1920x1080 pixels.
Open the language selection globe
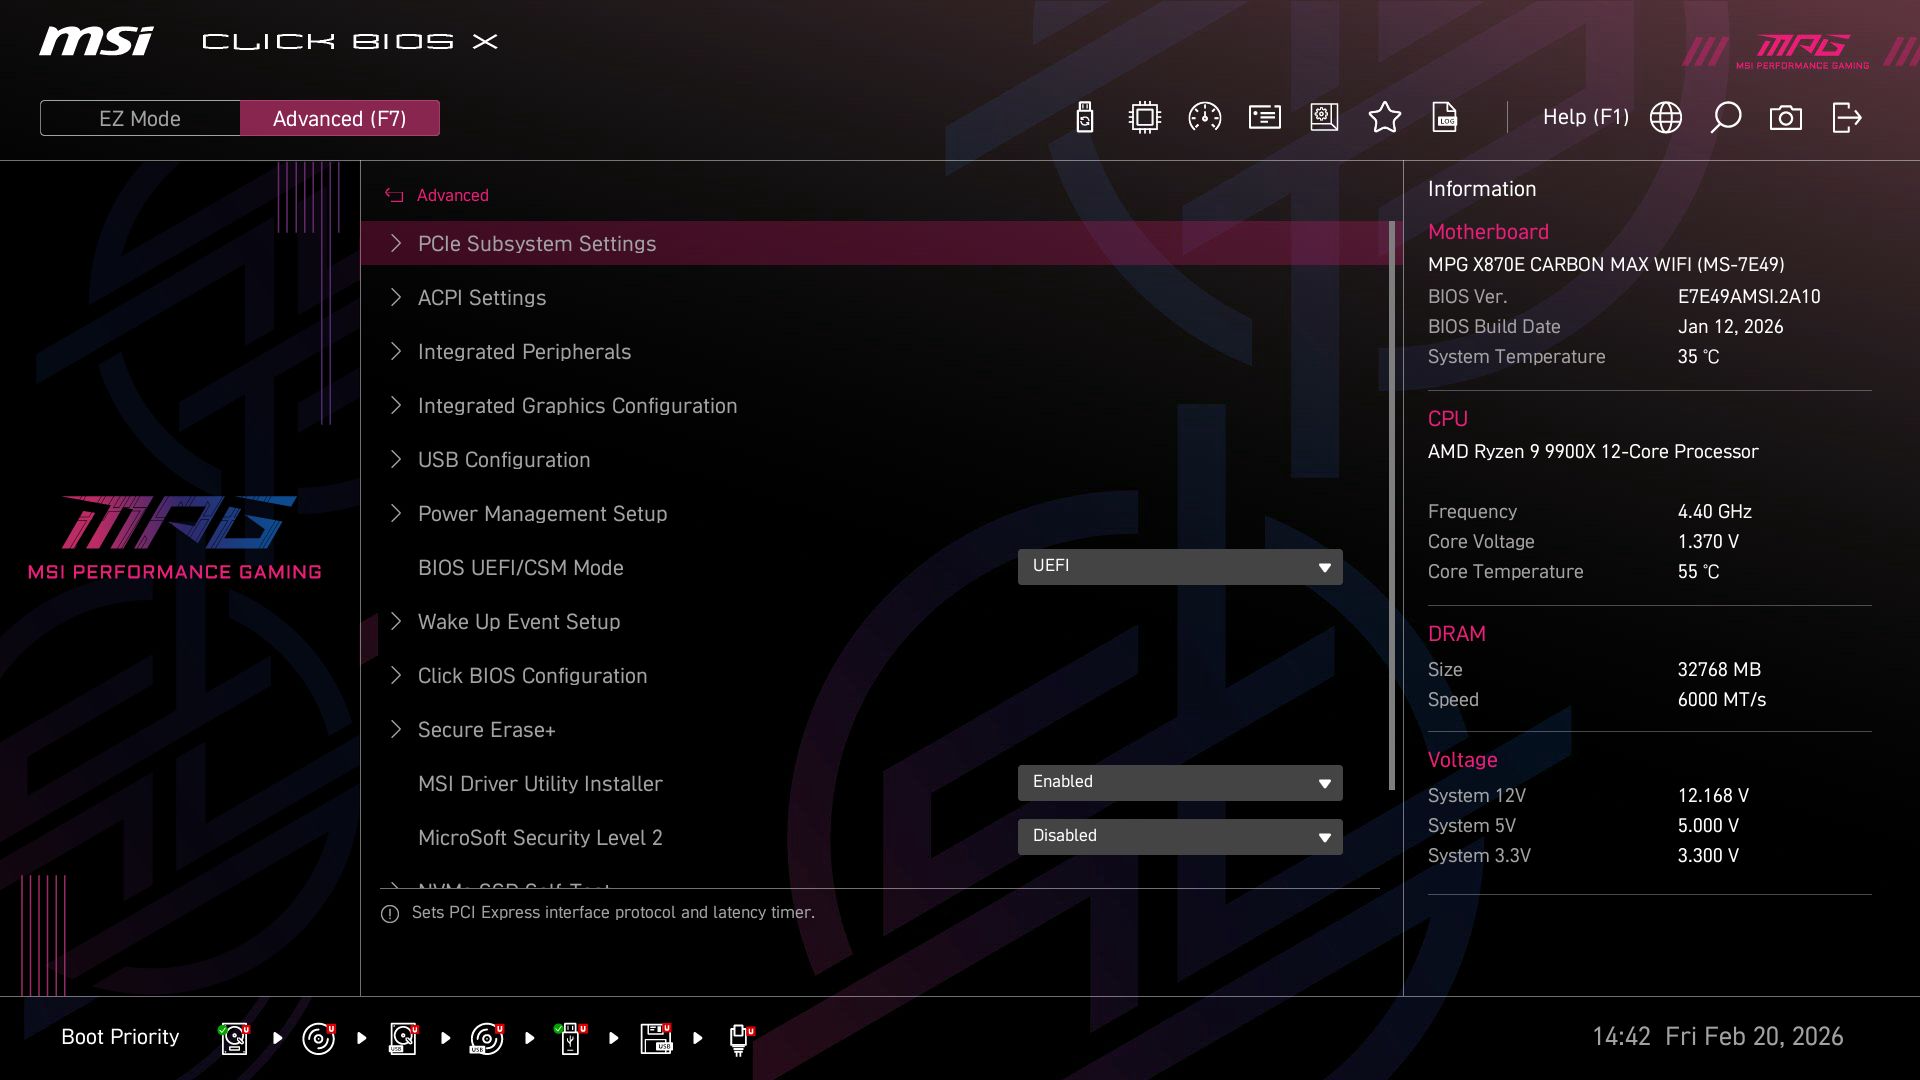click(1665, 117)
